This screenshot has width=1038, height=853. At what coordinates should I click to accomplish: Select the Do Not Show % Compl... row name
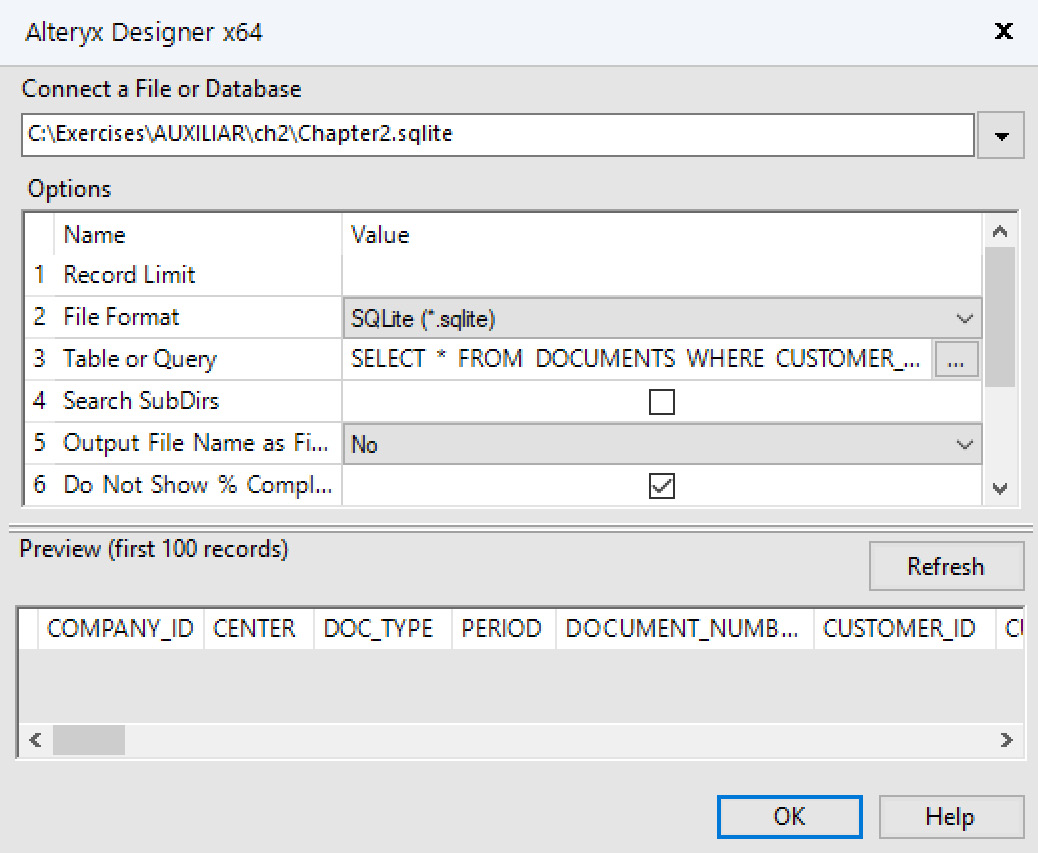[x=198, y=484]
